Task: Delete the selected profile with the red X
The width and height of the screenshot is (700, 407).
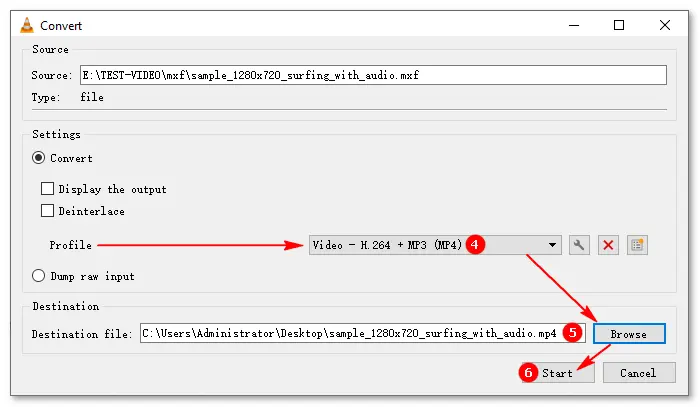Action: pyautogui.click(x=607, y=245)
